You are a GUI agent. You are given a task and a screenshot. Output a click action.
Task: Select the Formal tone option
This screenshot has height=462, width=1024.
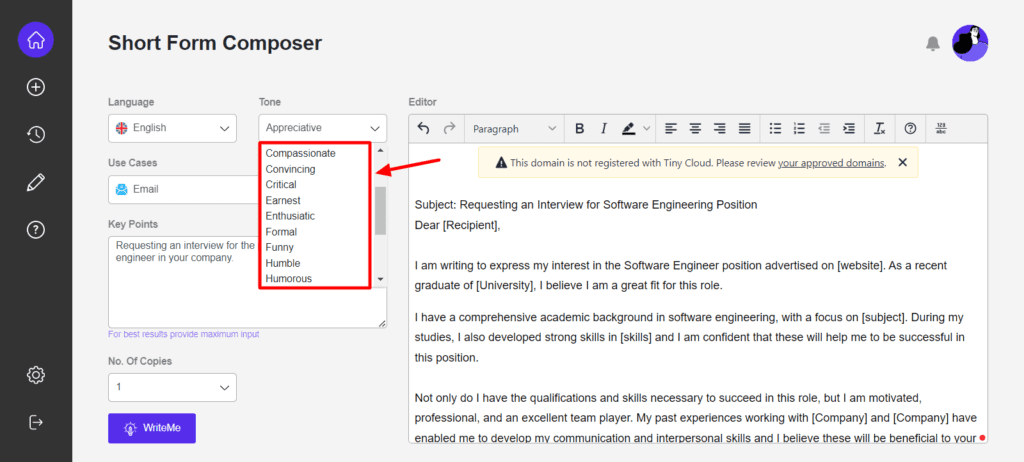point(281,232)
